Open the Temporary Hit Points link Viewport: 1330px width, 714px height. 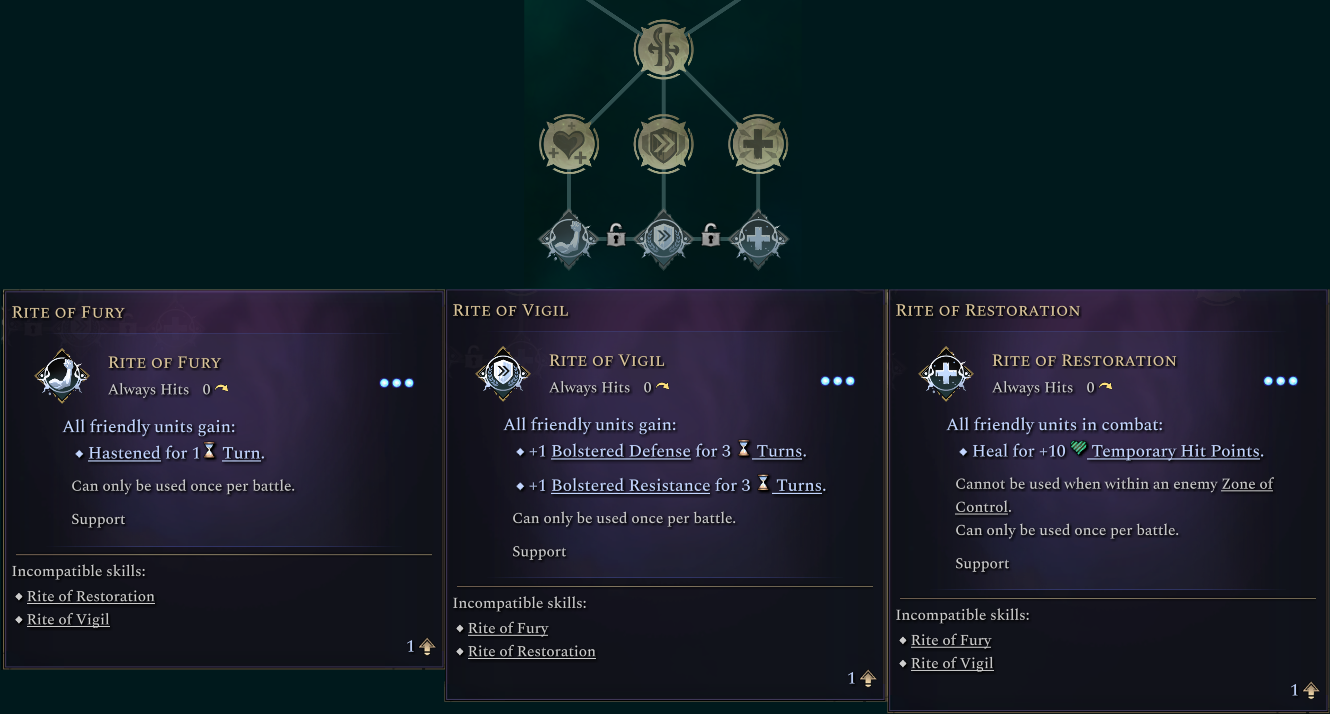click(1175, 451)
